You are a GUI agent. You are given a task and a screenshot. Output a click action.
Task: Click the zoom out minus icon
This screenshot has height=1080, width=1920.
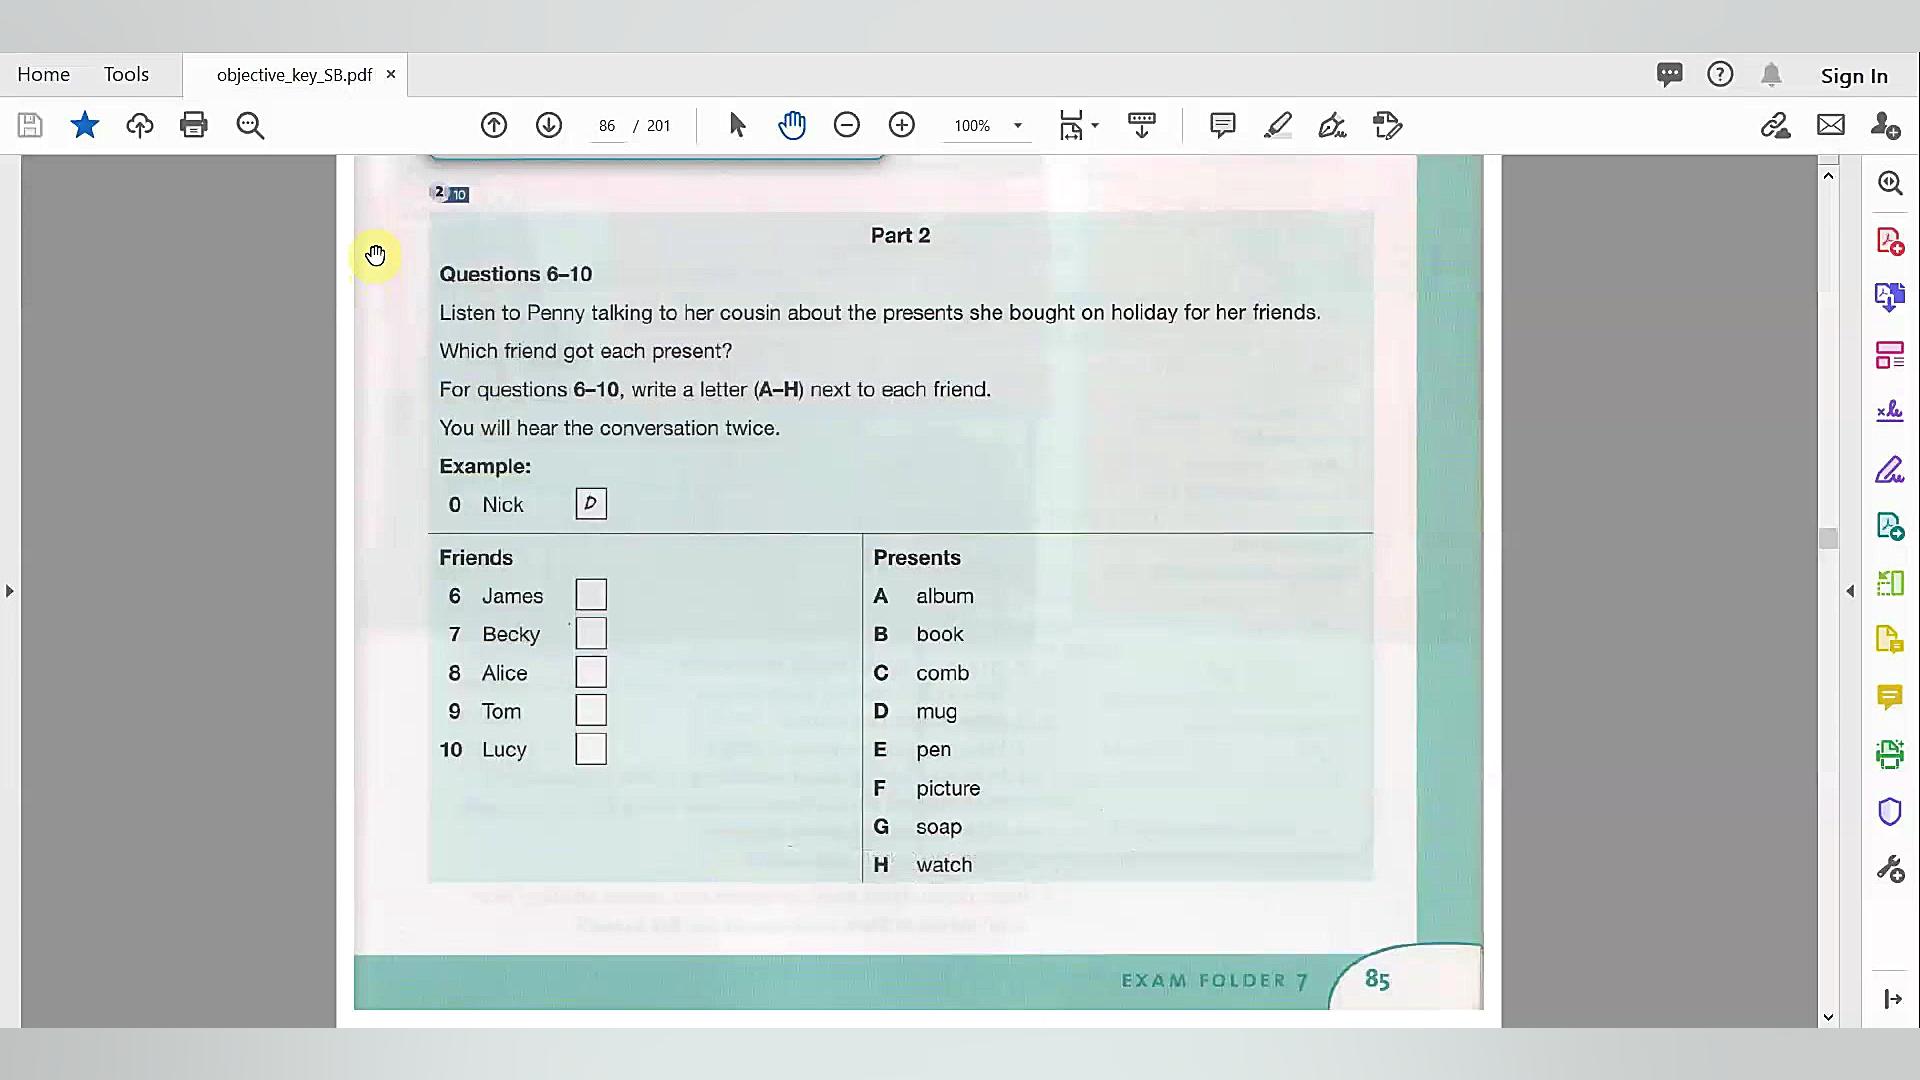tap(847, 125)
